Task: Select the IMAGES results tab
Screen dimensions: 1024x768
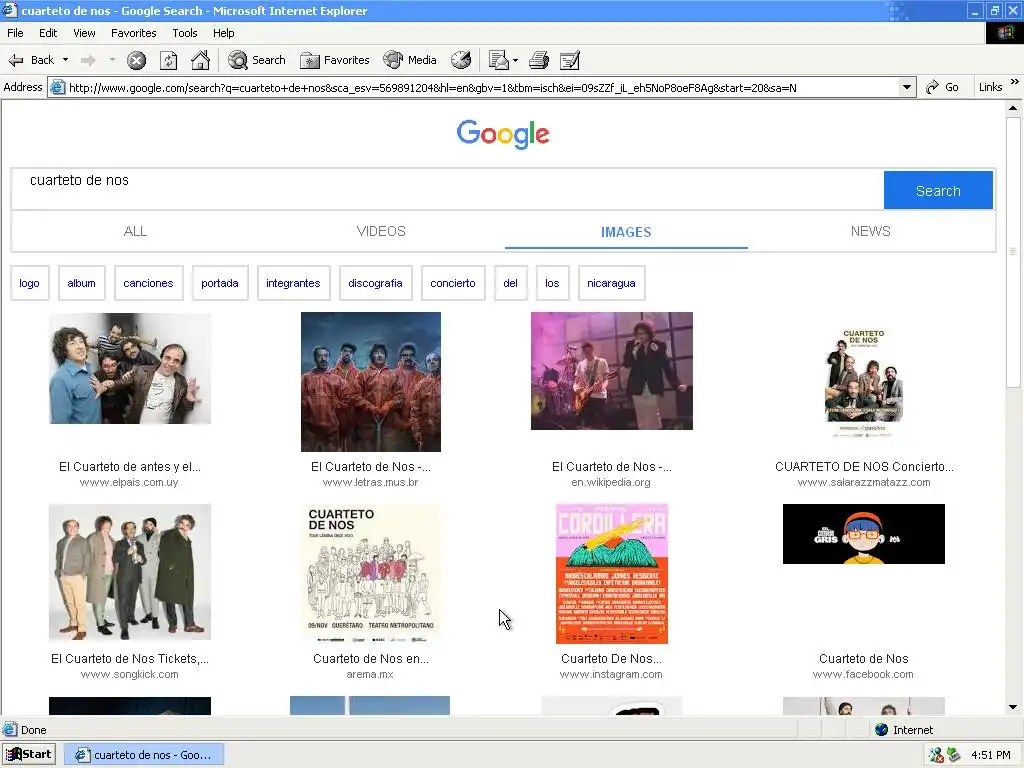Action: tap(626, 232)
